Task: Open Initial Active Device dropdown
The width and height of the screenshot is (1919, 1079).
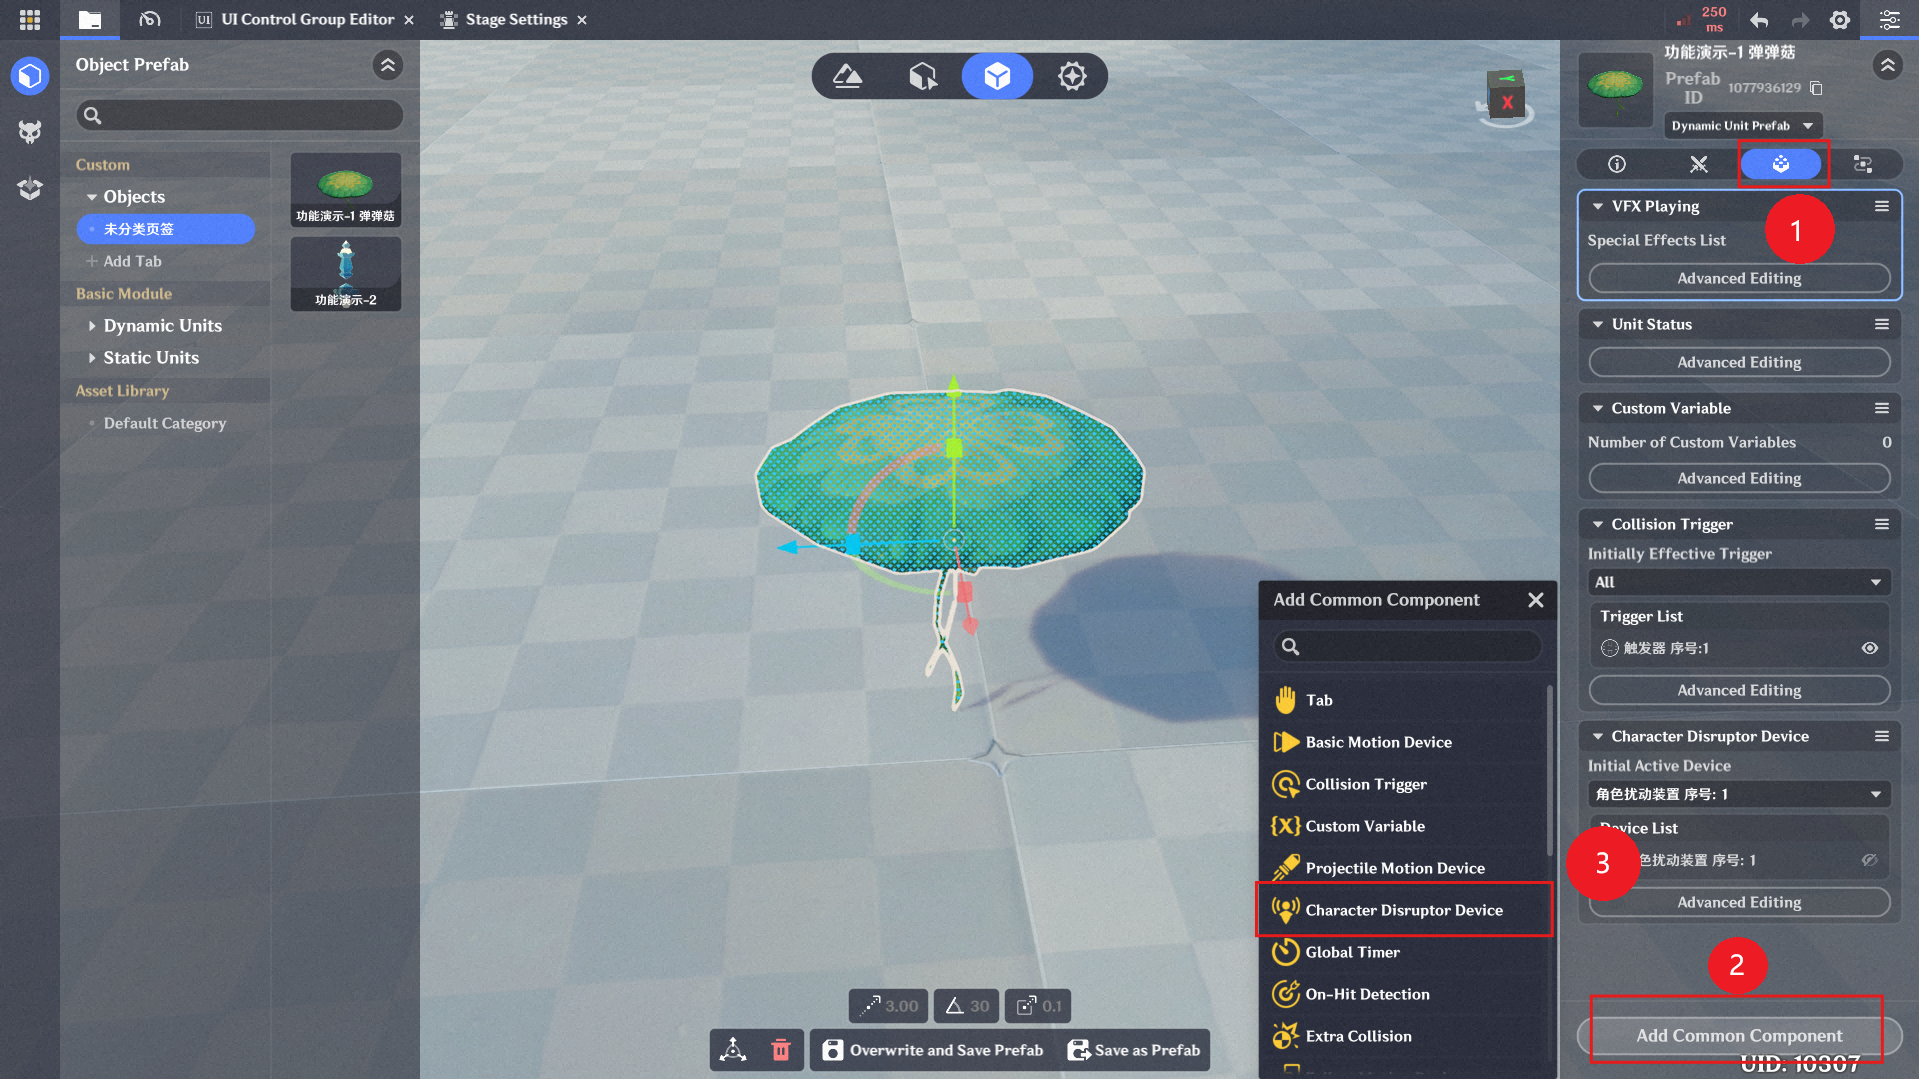Action: (x=1739, y=794)
